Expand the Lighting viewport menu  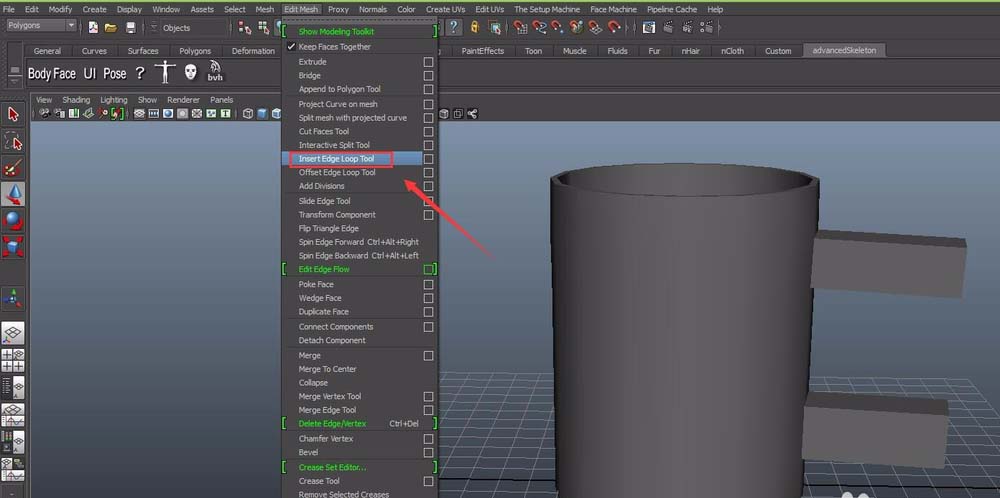[113, 100]
